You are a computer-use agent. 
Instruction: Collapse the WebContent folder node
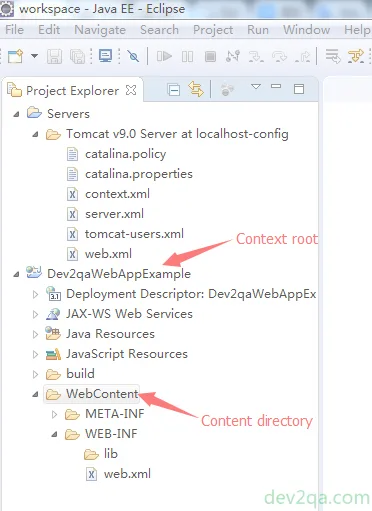coord(35,395)
